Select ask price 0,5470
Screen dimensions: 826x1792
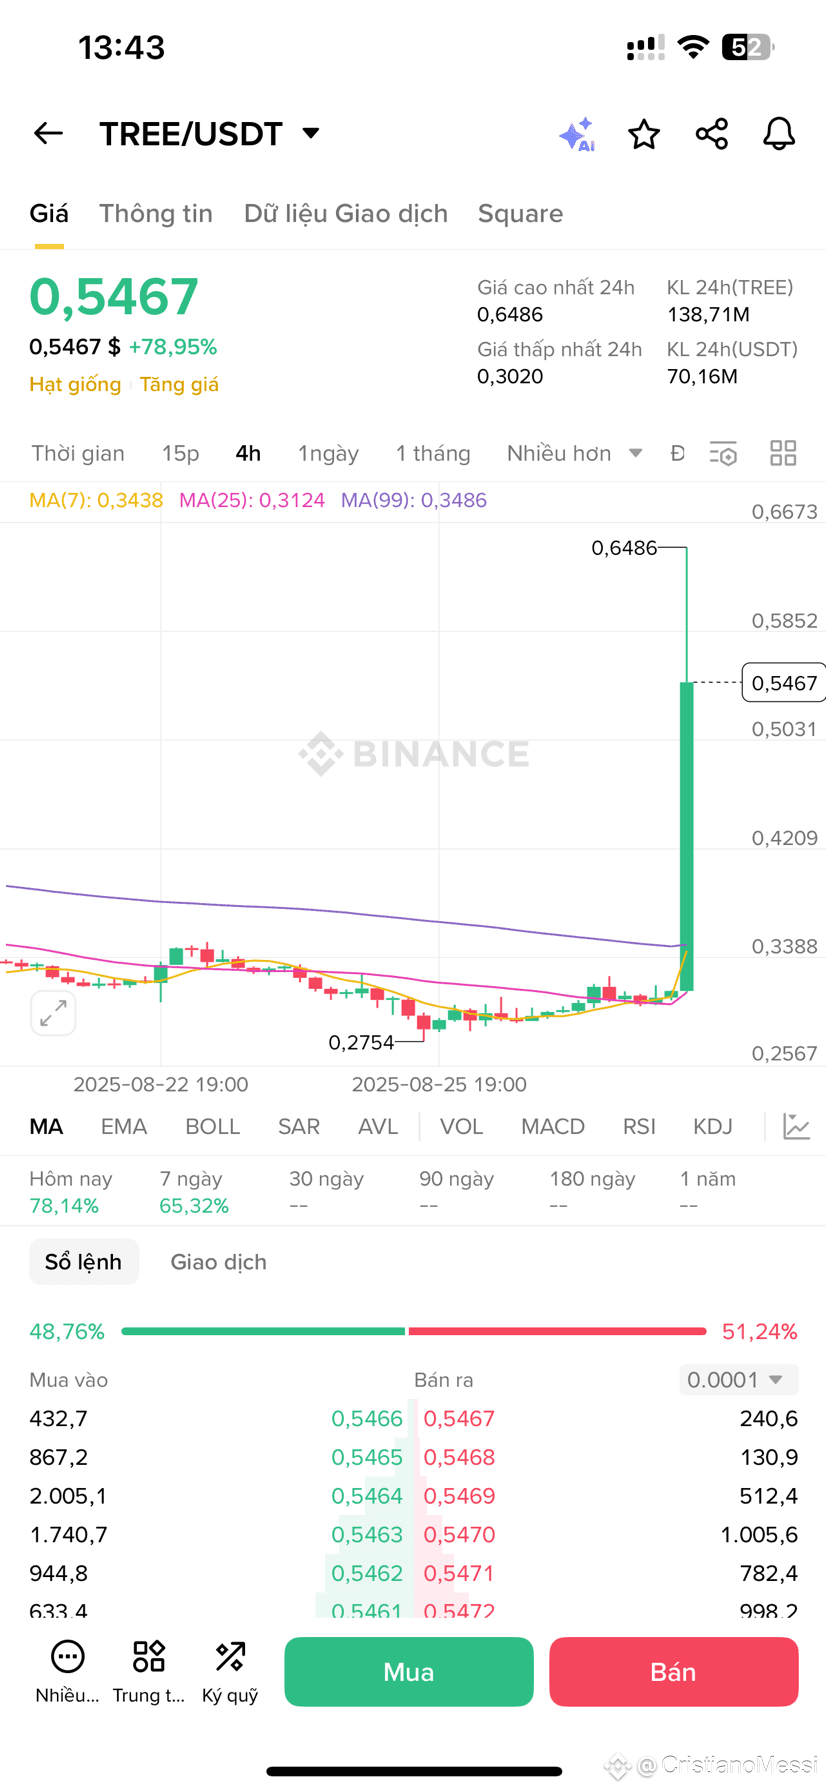pyautogui.click(x=459, y=1534)
